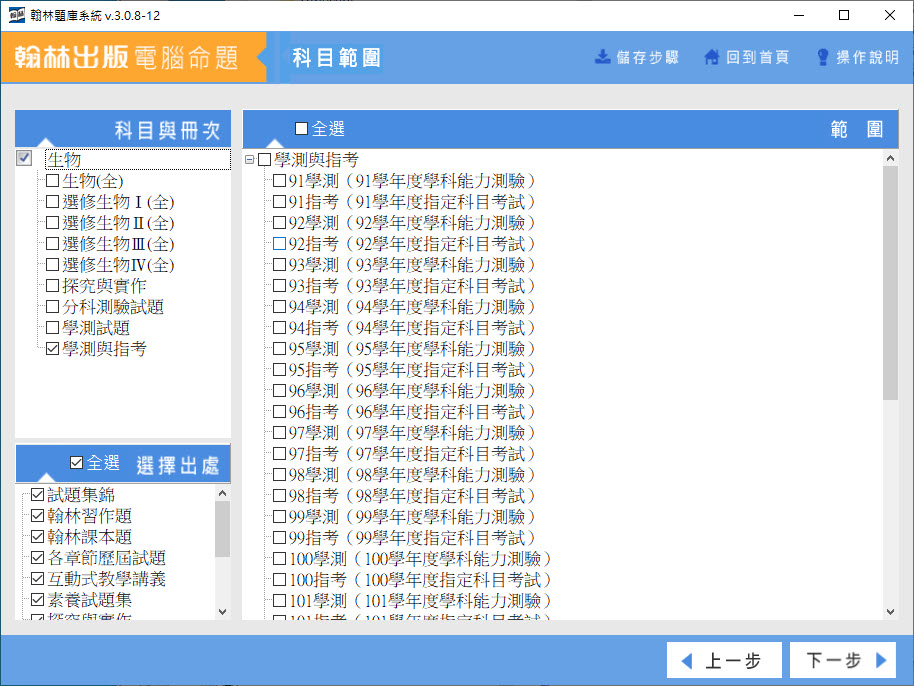Check the 全選 box in 範圍 header
The height and width of the screenshot is (686, 914).
click(302, 129)
